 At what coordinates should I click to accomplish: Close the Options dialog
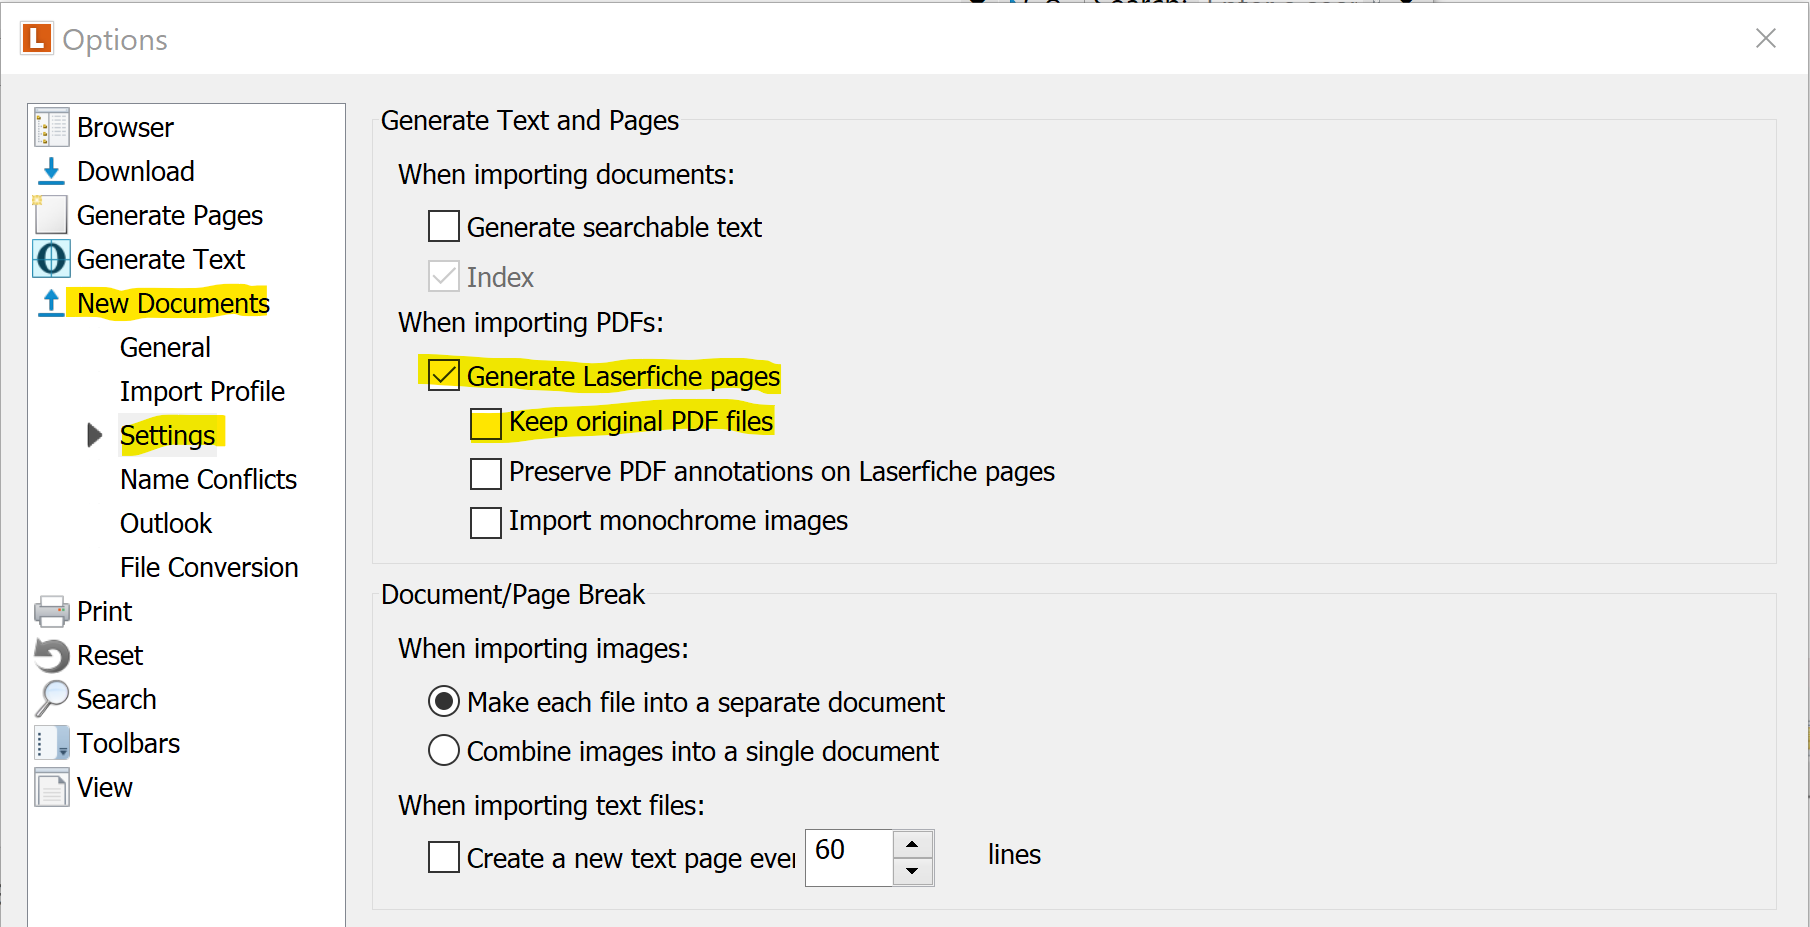point(1766,38)
